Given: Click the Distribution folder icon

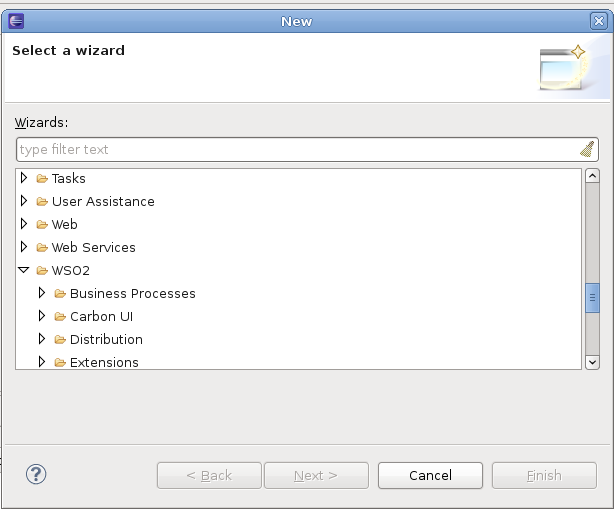Looking at the screenshot, I should (x=60, y=340).
